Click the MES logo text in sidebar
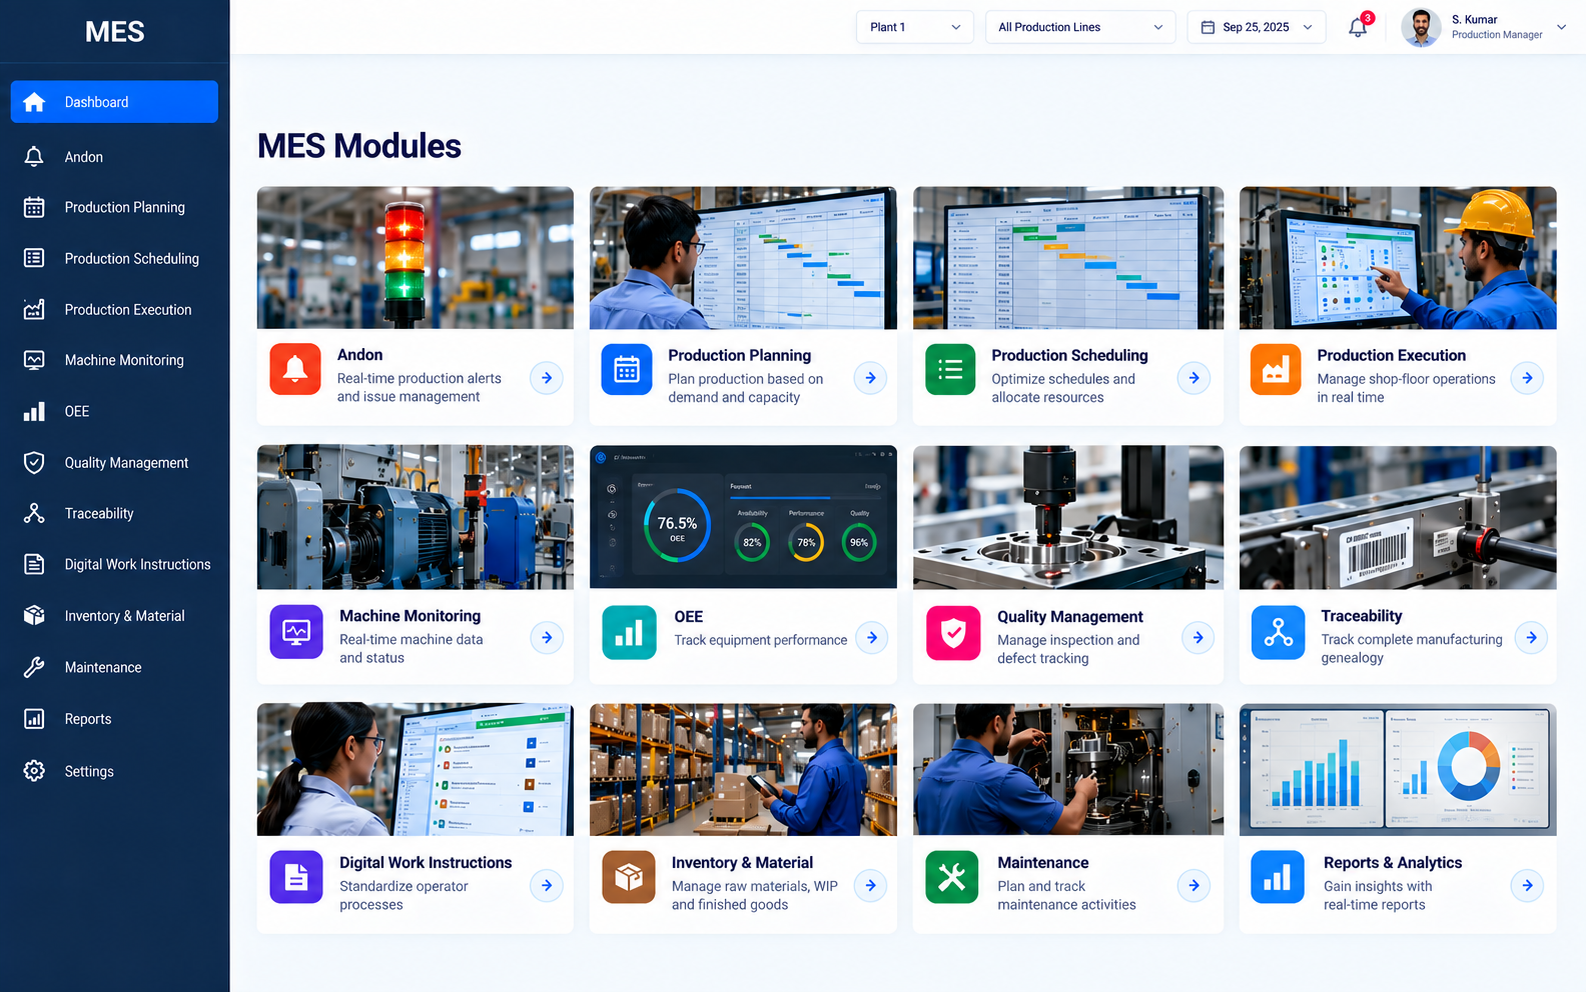Viewport: 1586px width, 992px height. click(115, 32)
